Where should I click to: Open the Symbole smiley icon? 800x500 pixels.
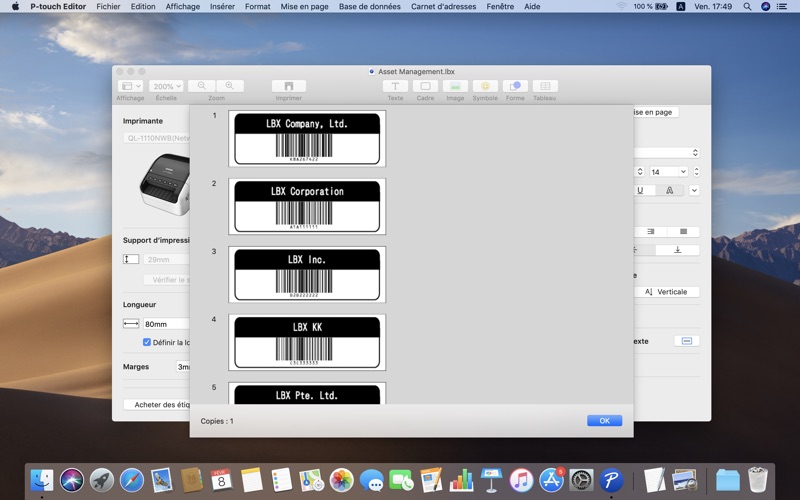tap(485, 86)
